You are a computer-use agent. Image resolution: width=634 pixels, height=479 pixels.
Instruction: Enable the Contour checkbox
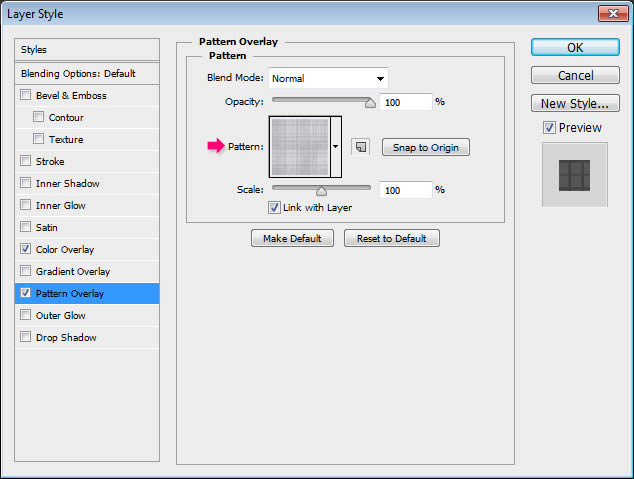click(38, 117)
